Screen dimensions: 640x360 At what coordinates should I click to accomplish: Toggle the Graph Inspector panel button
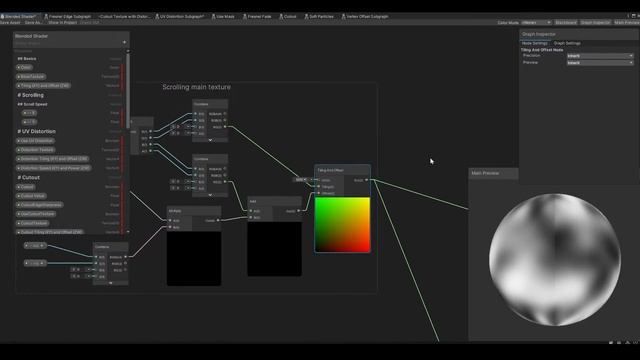595,22
